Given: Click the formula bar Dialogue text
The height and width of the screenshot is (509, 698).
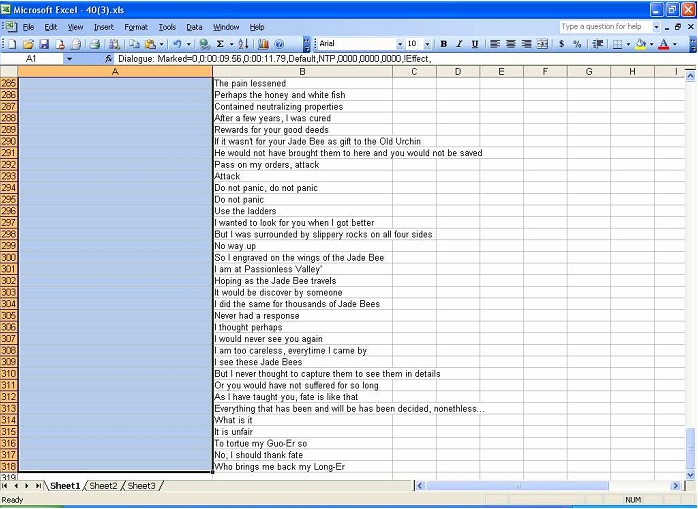Looking at the screenshot, I should click(275, 58).
